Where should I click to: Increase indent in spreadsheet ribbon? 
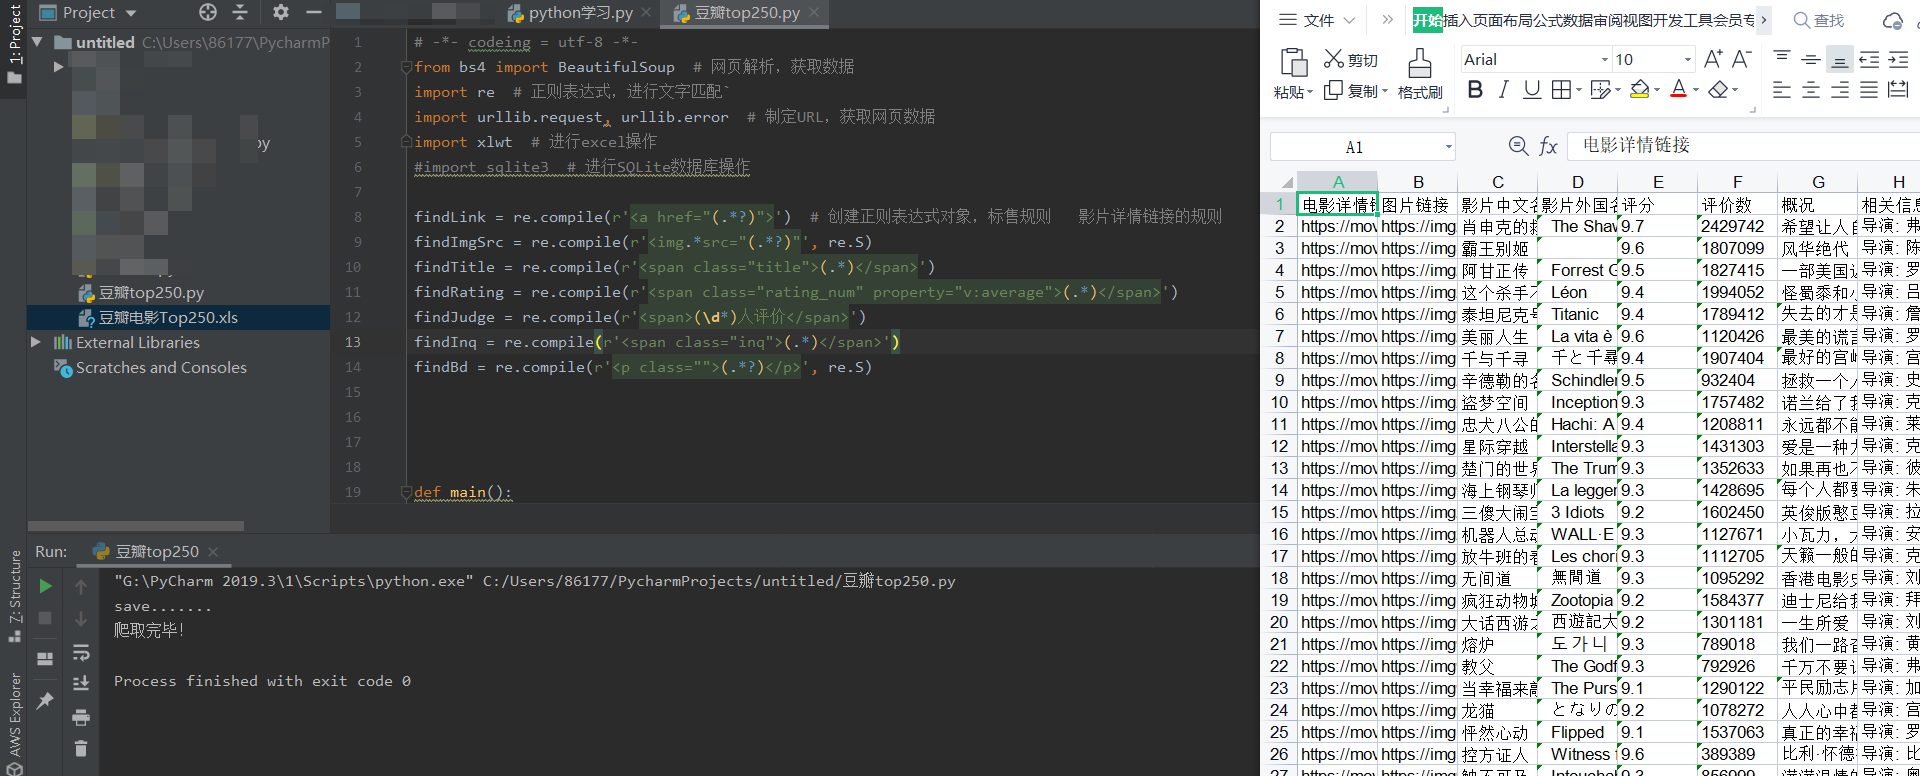pyautogui.click(x=1898, y=59)
